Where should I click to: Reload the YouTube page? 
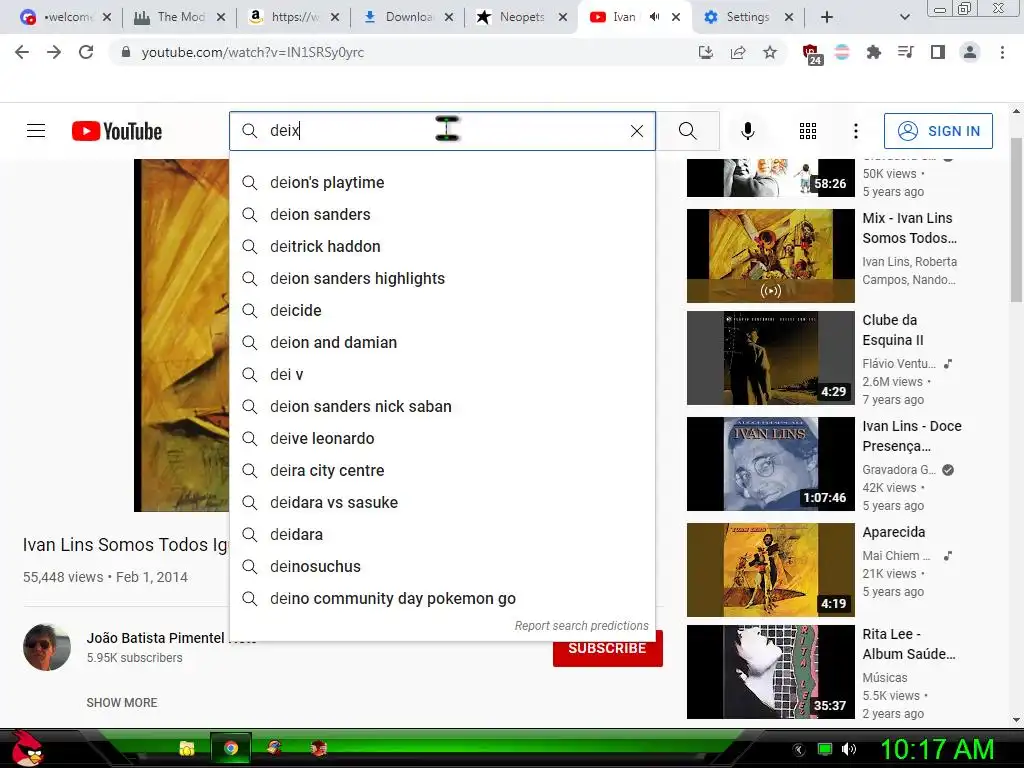(x=86, y=52)
